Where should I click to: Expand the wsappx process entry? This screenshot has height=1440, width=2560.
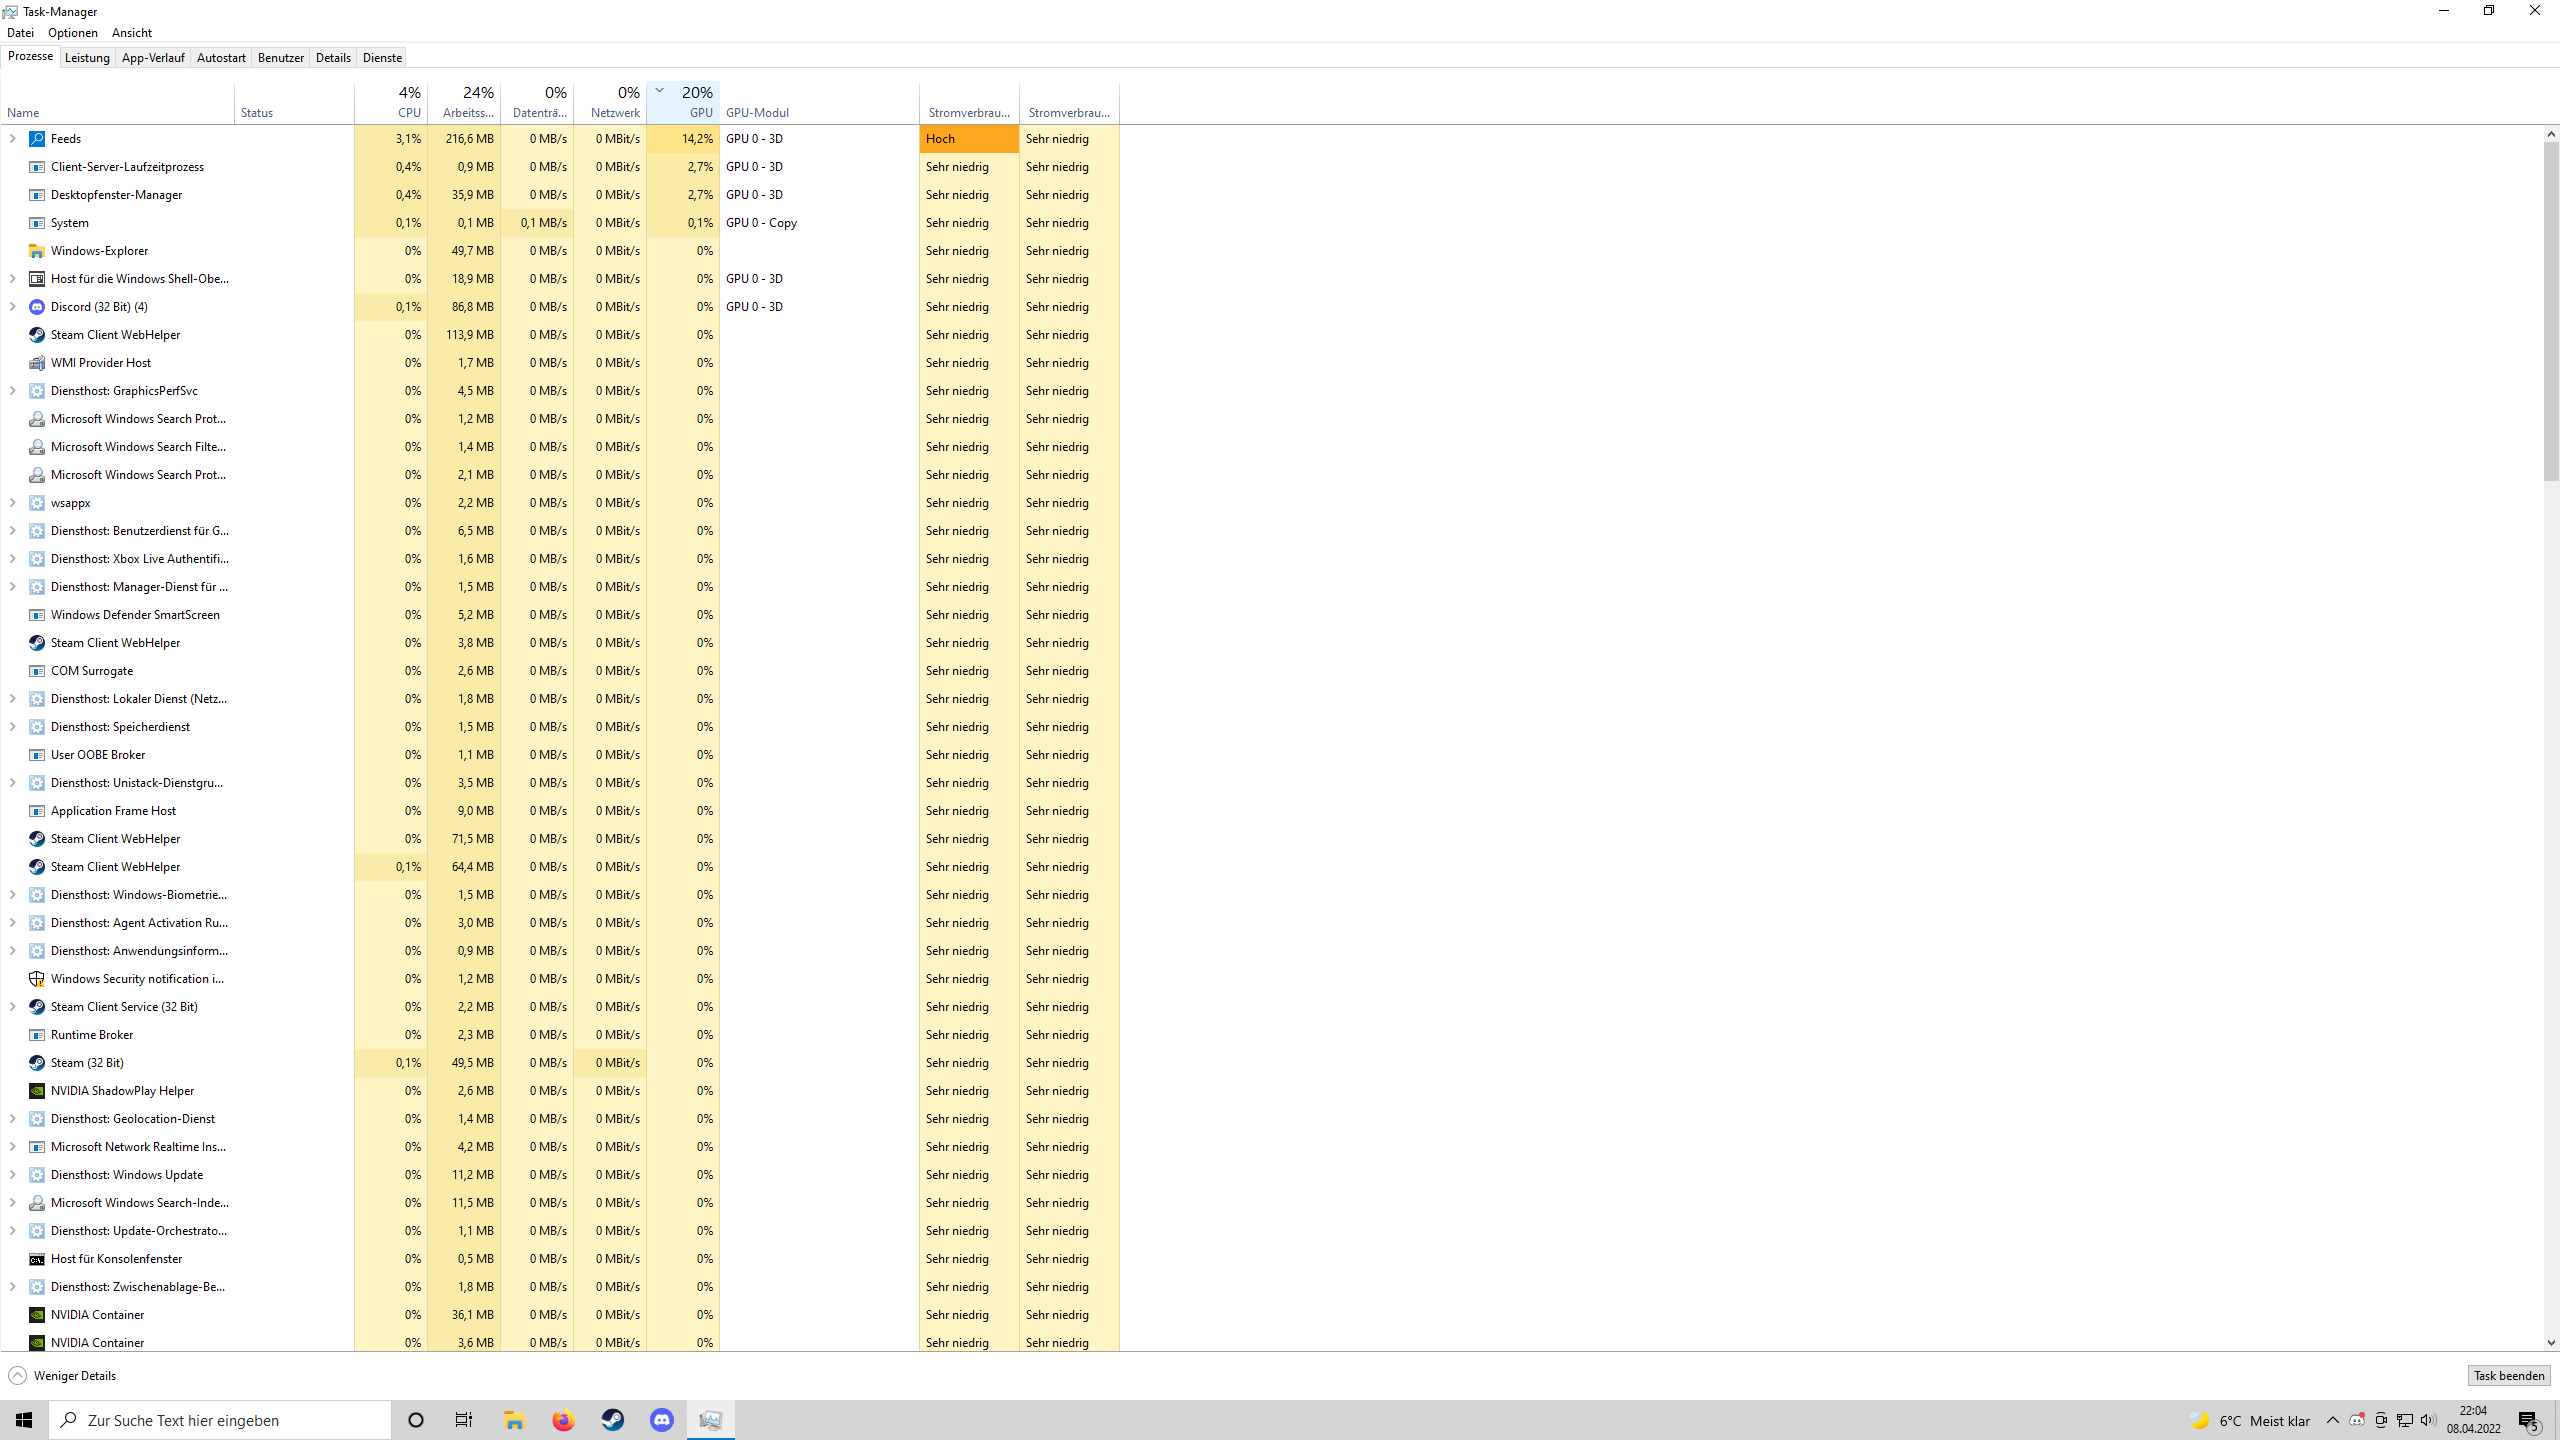13,503
